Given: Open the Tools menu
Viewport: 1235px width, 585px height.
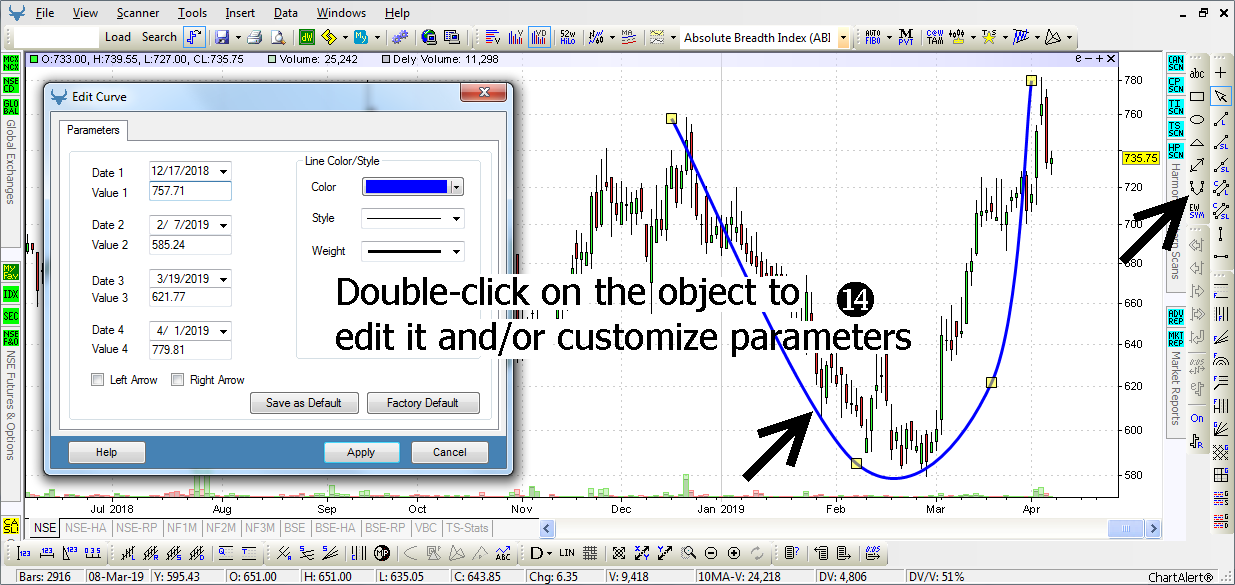Looking at the screenshot, I should [193, 13].
